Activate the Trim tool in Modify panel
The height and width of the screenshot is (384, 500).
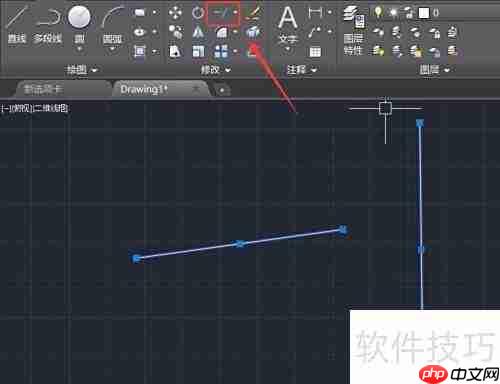(x=221, y=13)
